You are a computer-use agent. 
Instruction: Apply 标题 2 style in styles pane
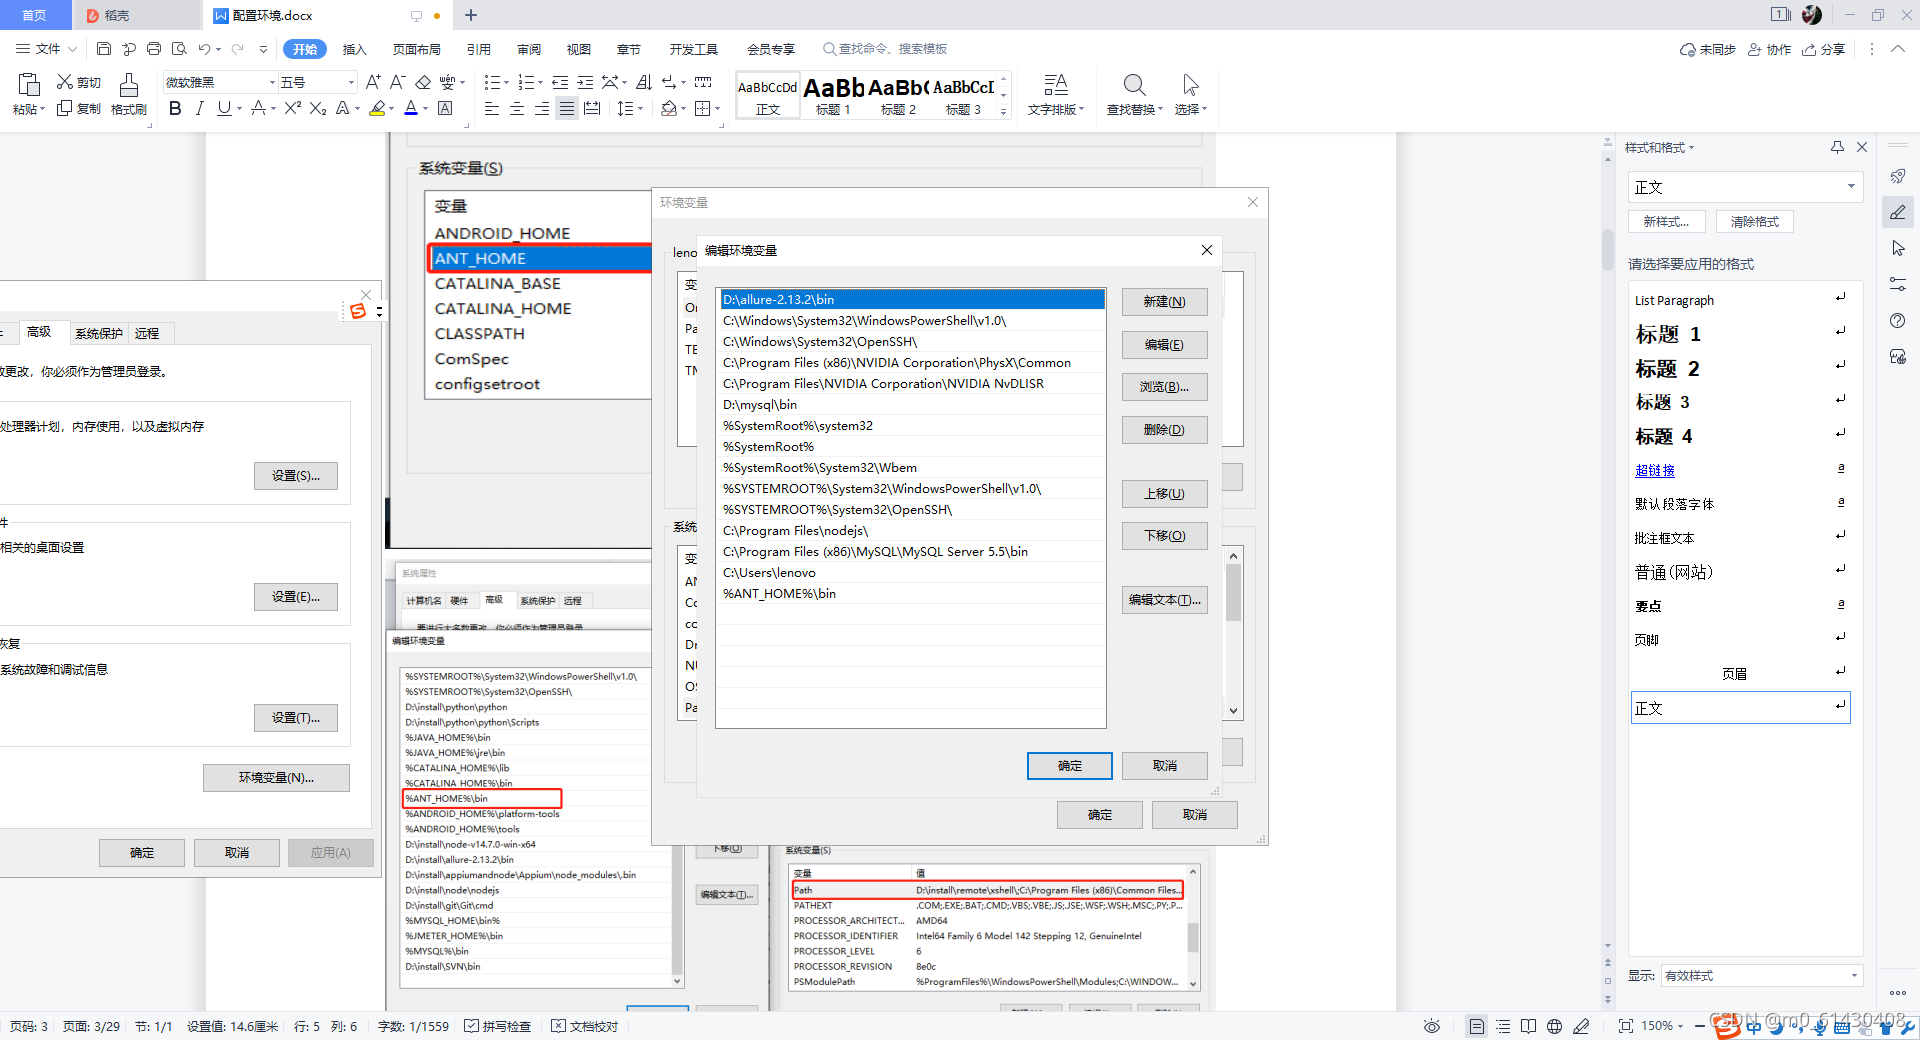tap(1740, 368)
